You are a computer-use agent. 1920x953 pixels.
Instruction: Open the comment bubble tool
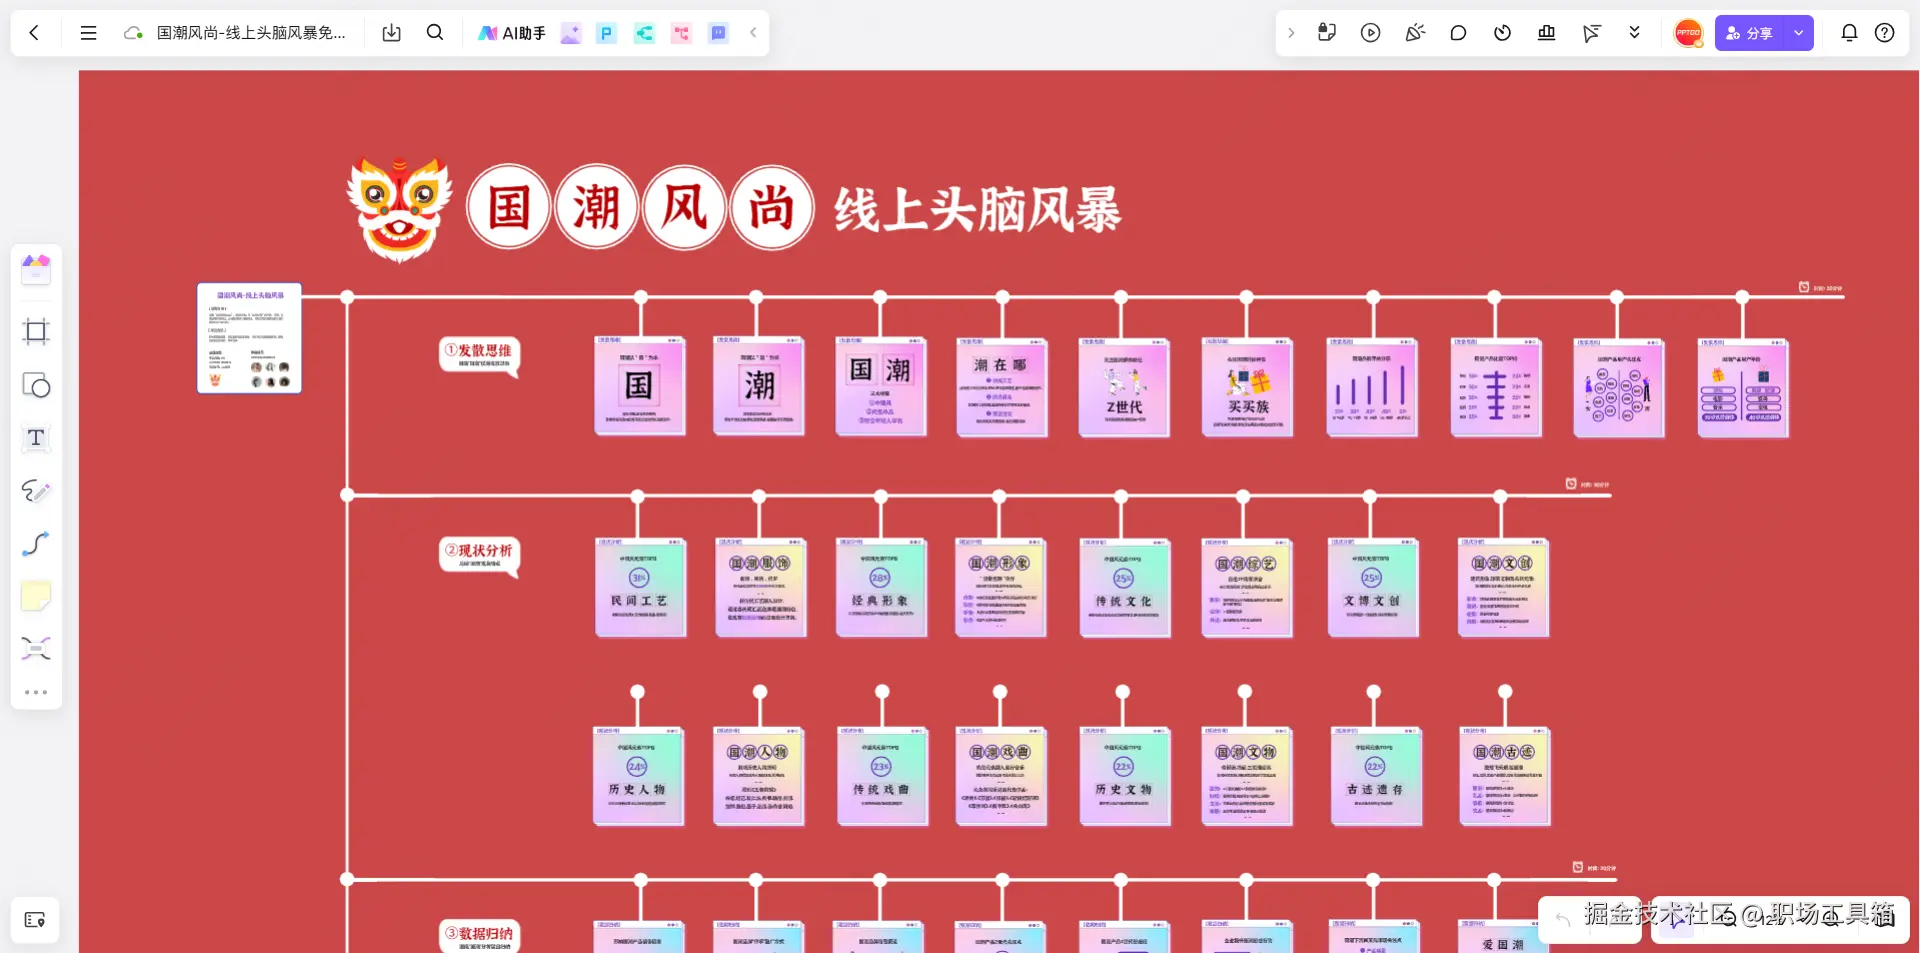click(1458, 32)
